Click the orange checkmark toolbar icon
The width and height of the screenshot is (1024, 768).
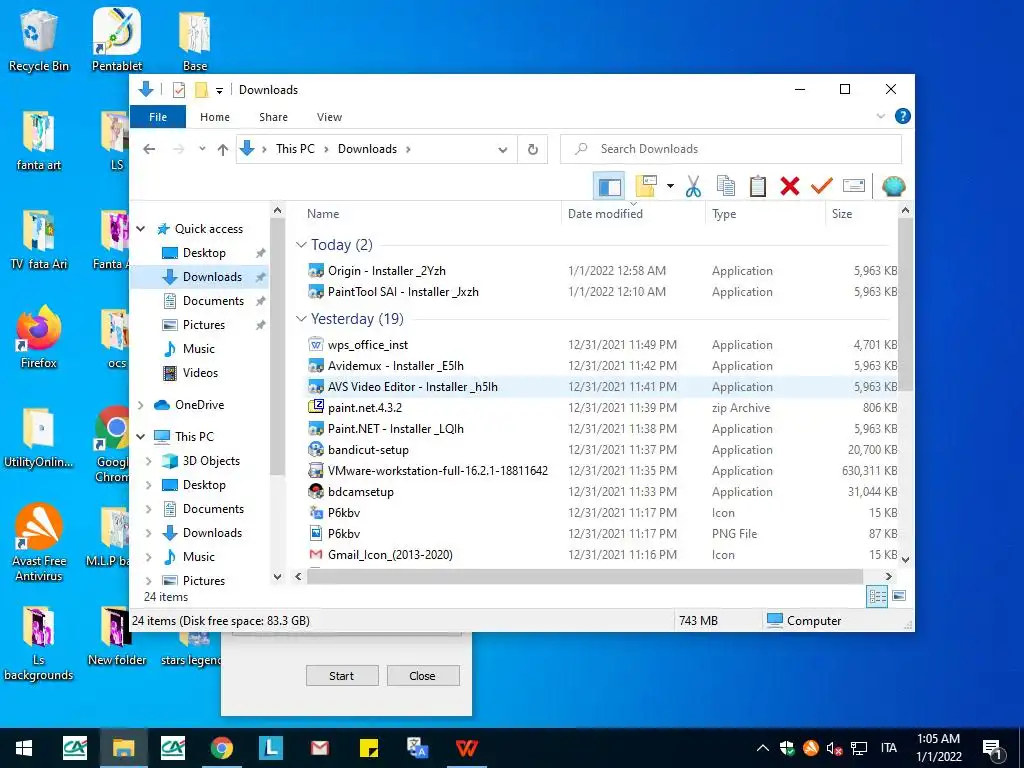point(822,187)
